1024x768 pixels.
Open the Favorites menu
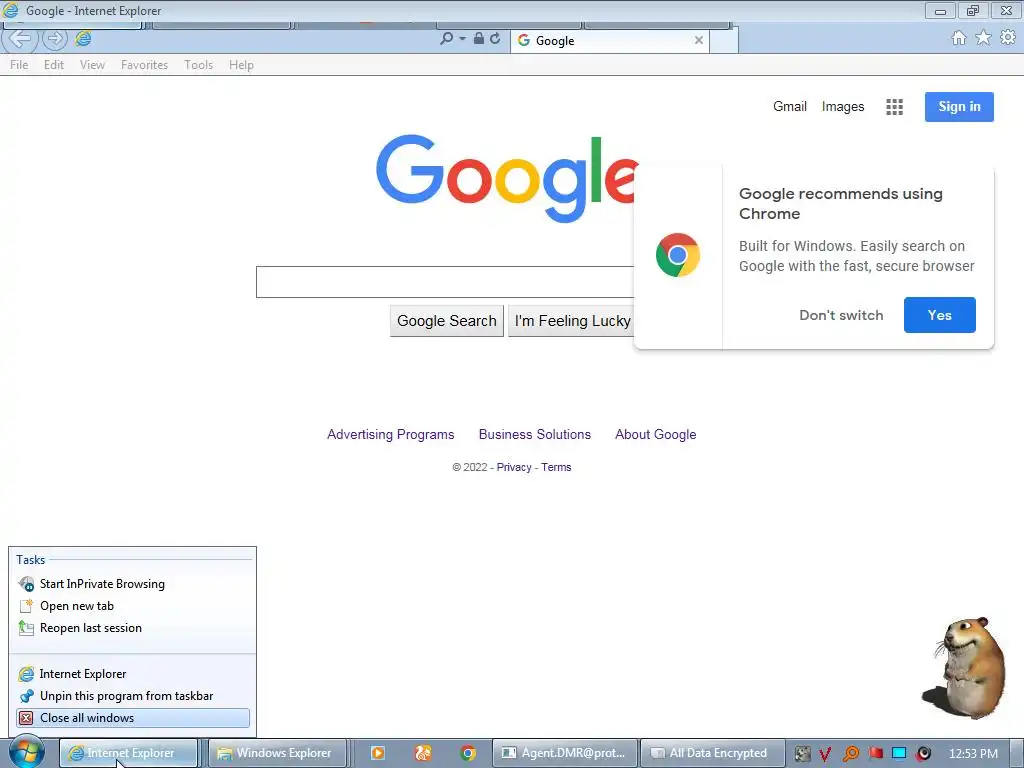click(x=144, y=65)
